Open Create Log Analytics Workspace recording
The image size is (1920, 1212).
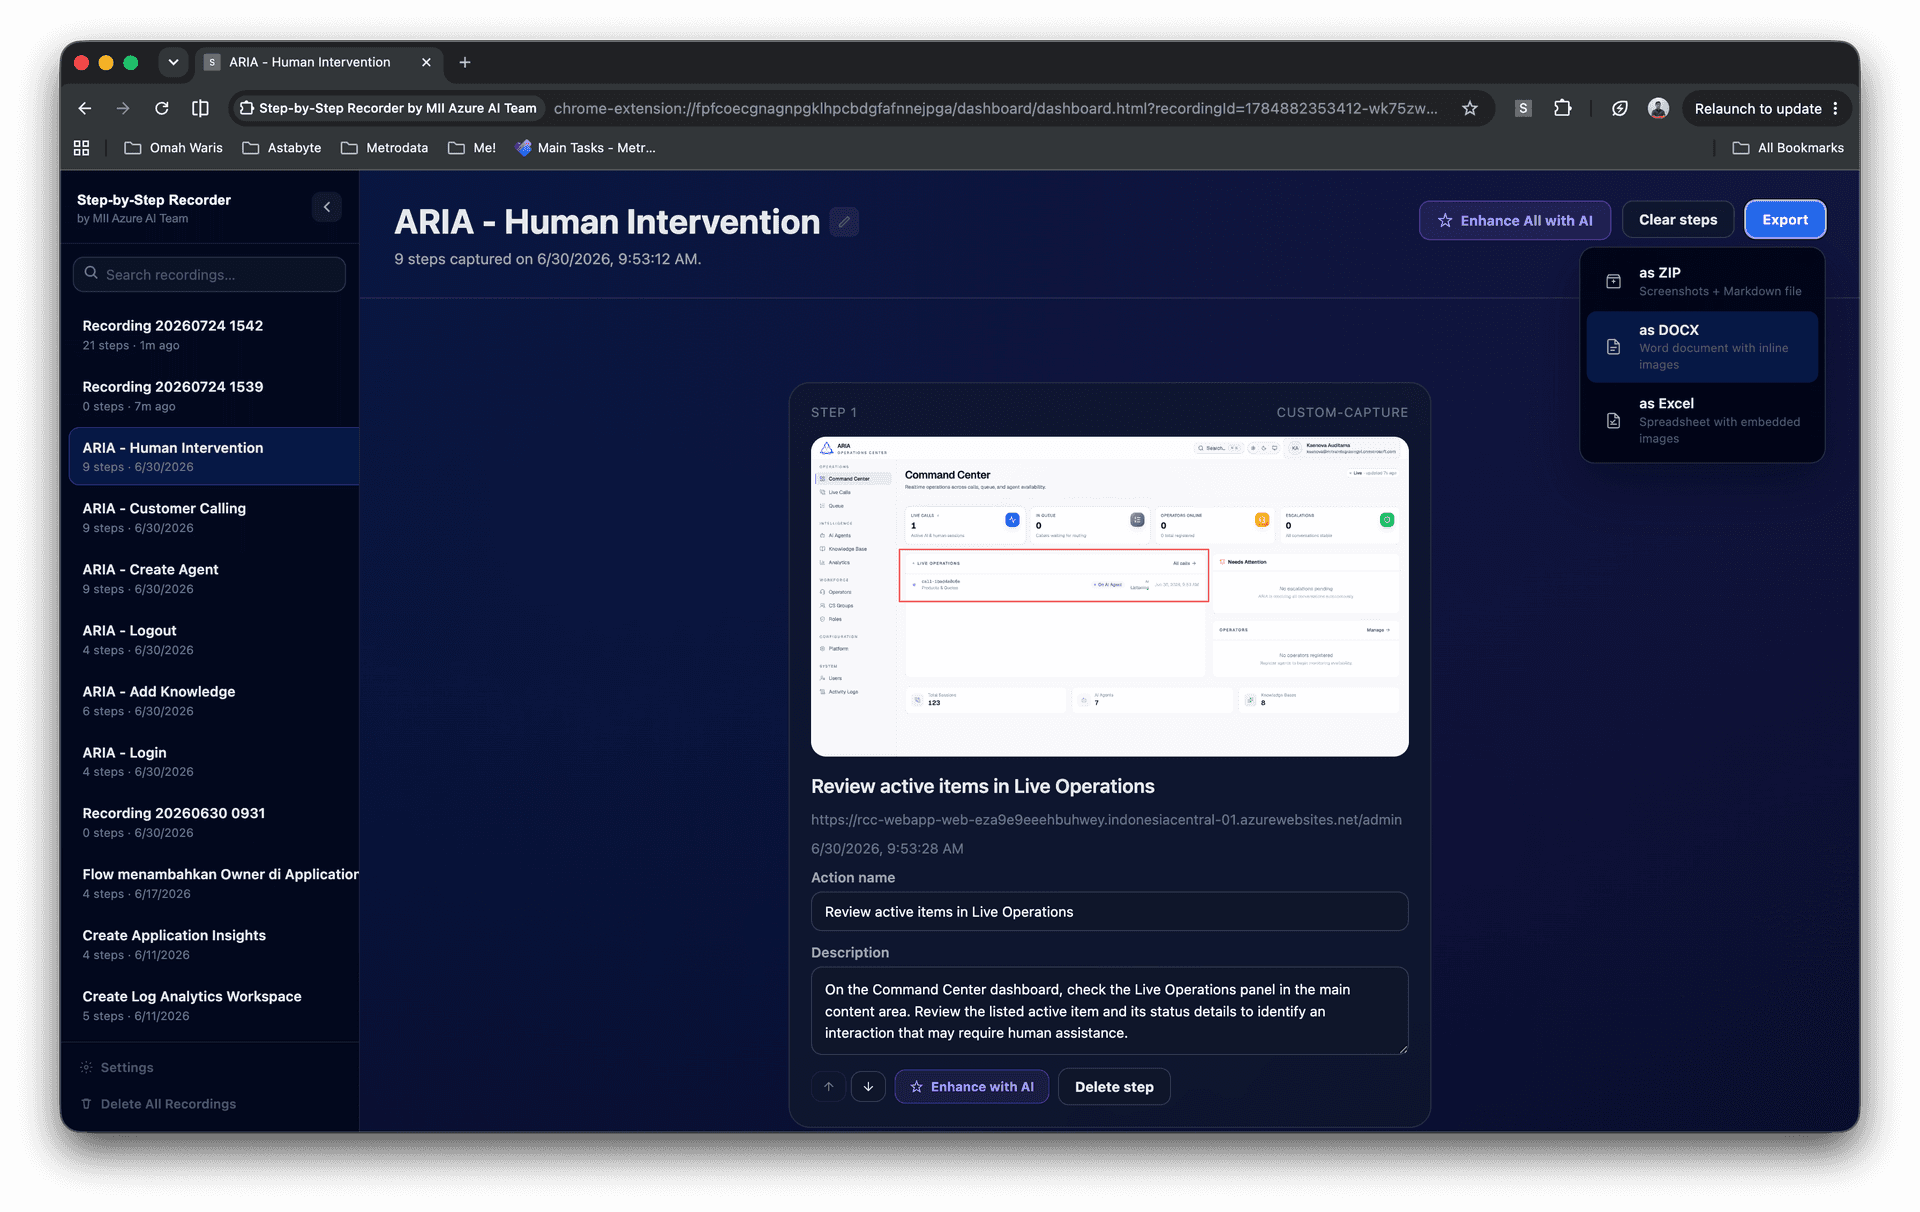tap(214, 1006)
